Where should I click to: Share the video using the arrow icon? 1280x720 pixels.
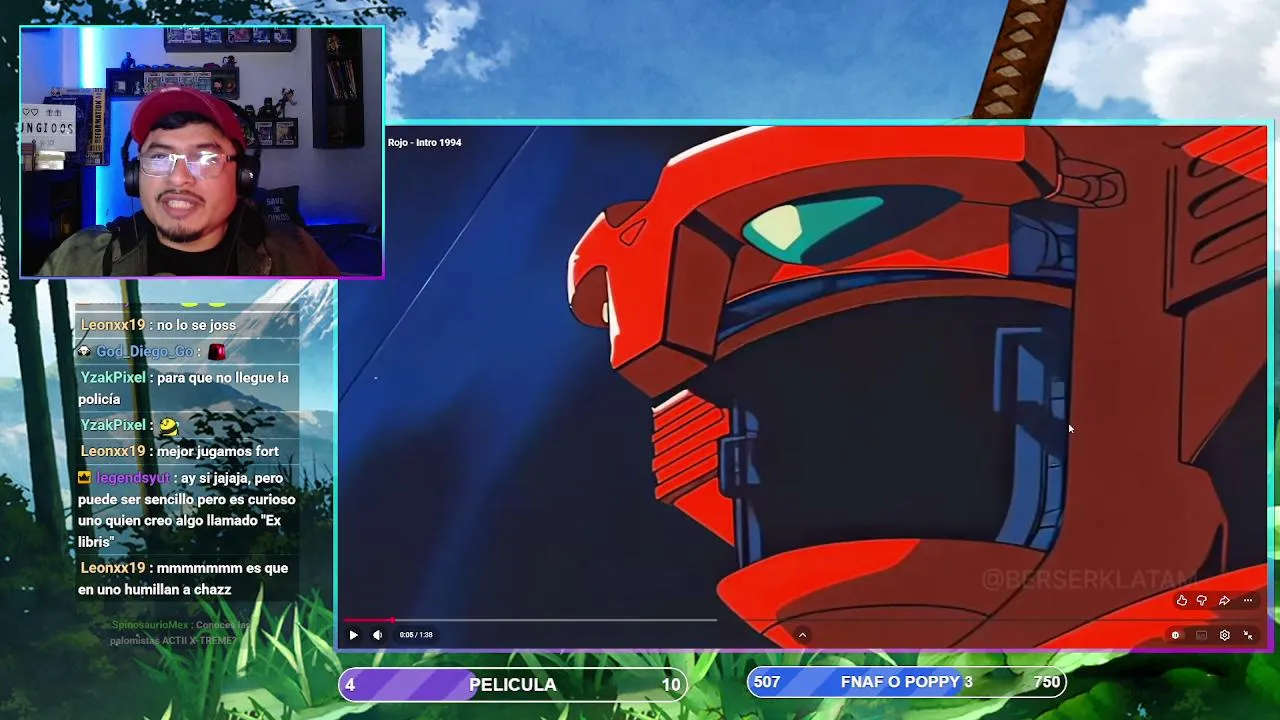click(1224, 600)
